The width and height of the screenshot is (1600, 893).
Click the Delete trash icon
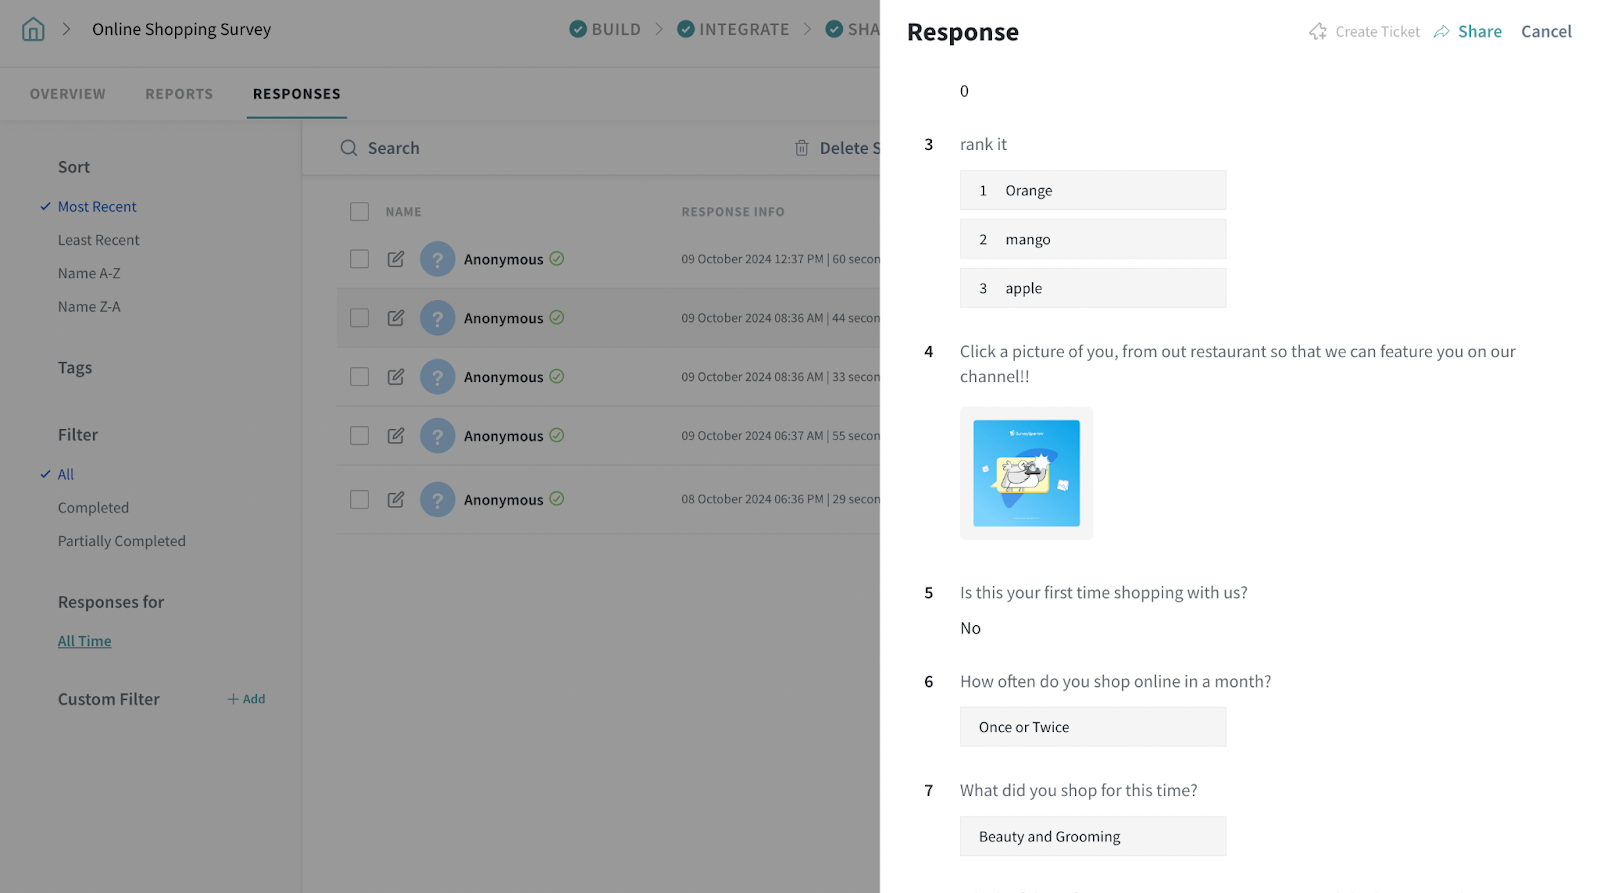[801, 148]
